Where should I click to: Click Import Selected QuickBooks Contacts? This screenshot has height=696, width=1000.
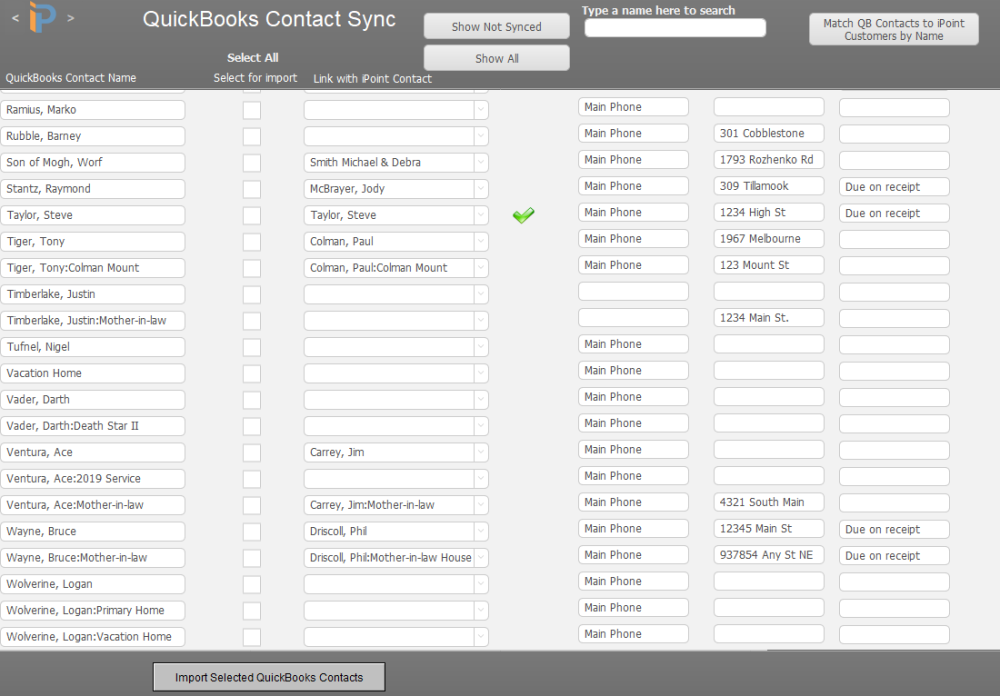(x=268, y=677)
